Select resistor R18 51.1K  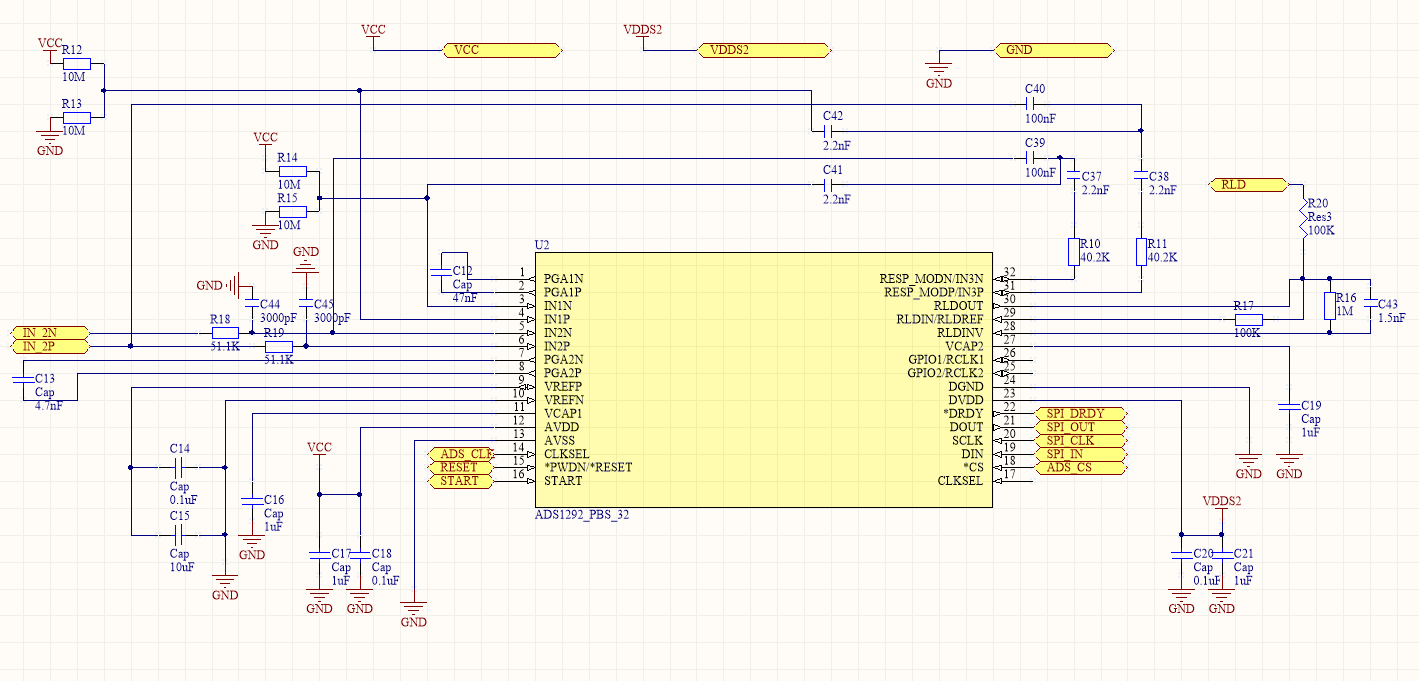pyautogui.click(x=224, y=333)
